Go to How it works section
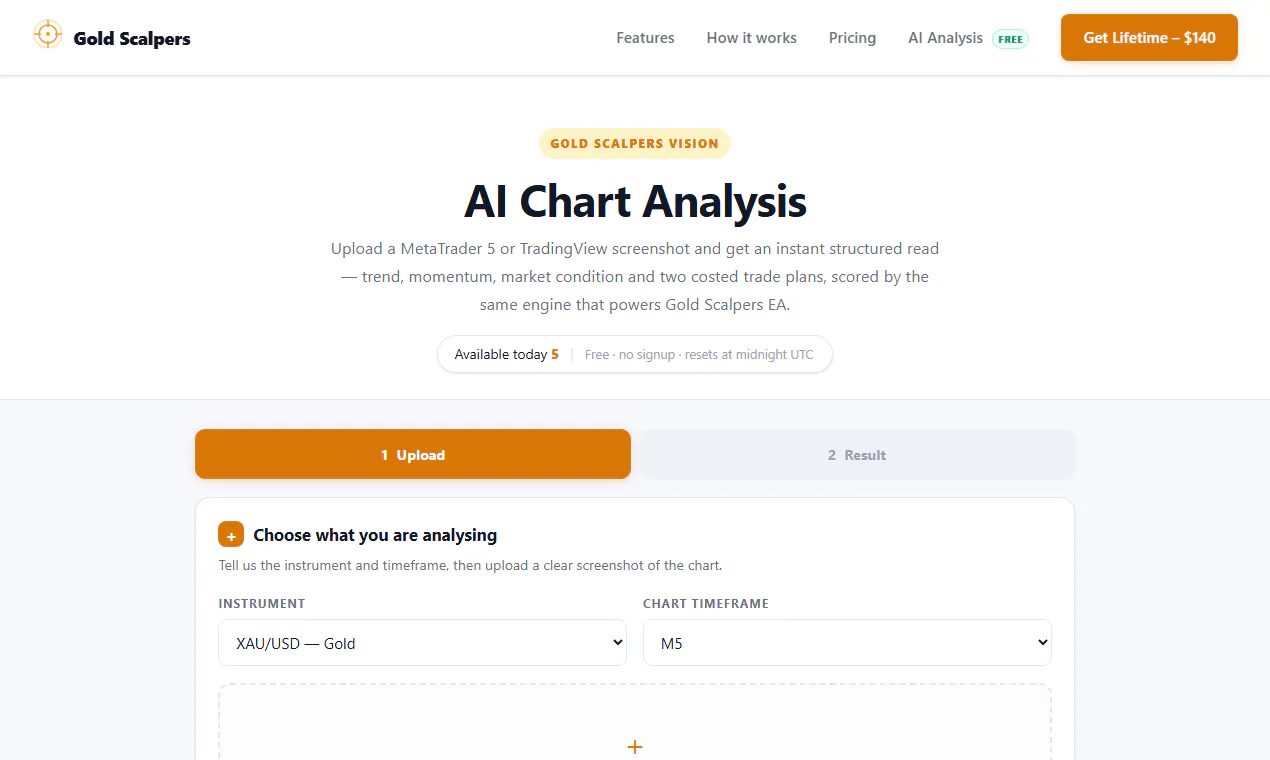The width and height of the screenshot is (1270, 760). click(x=751, y=38)
